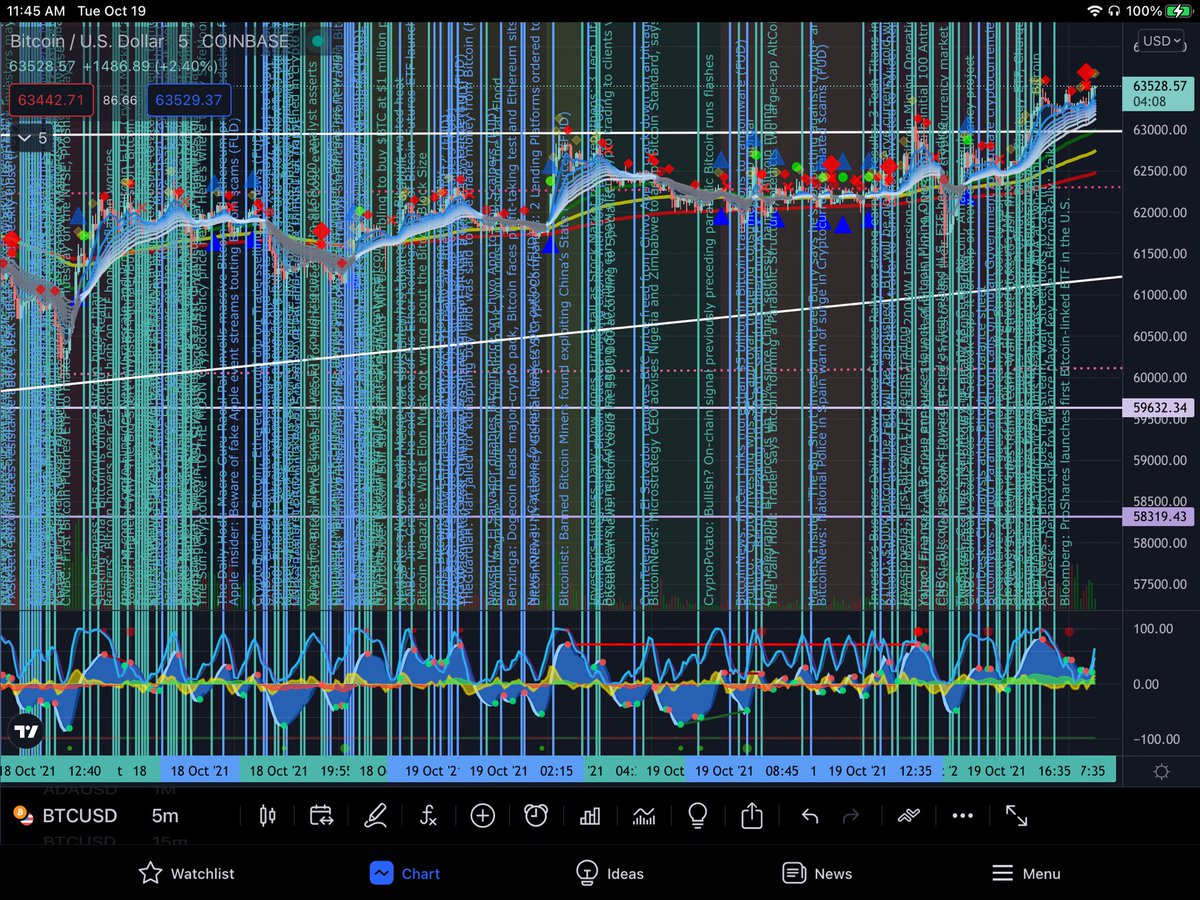This screenshot has width=1200, height=900.
Task: Tap the red sell price 63442.71 button
Action: 53,100
